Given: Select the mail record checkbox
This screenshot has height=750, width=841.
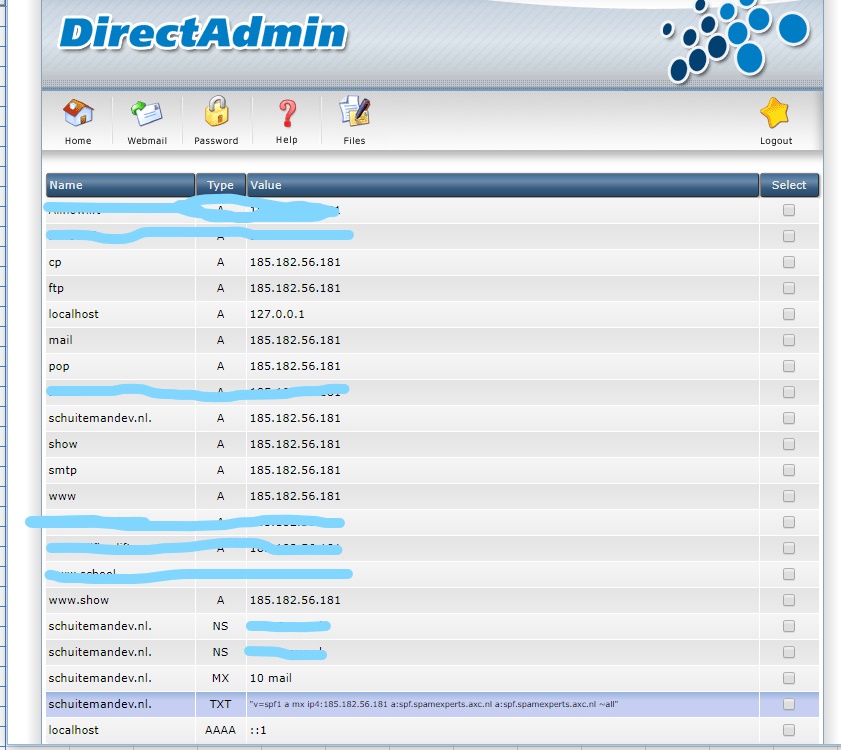Looking at the screenshot, I should point(788,340).
